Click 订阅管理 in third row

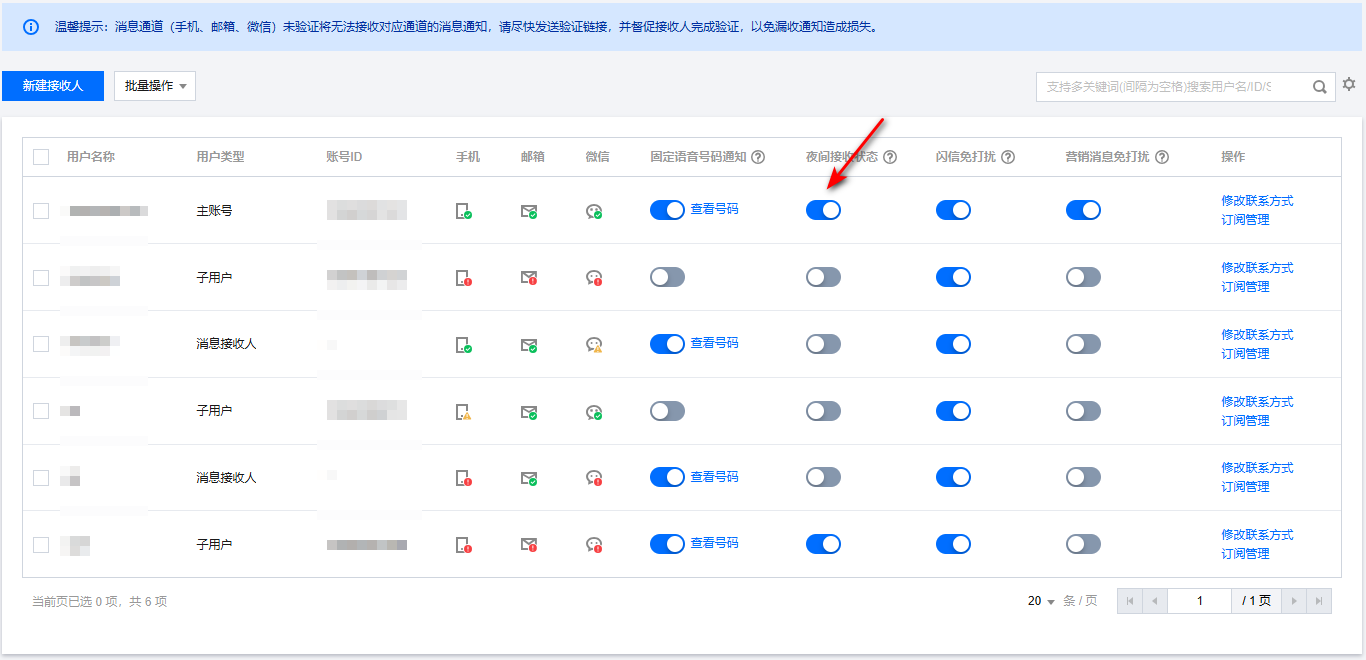click(x=1245, y=354)
